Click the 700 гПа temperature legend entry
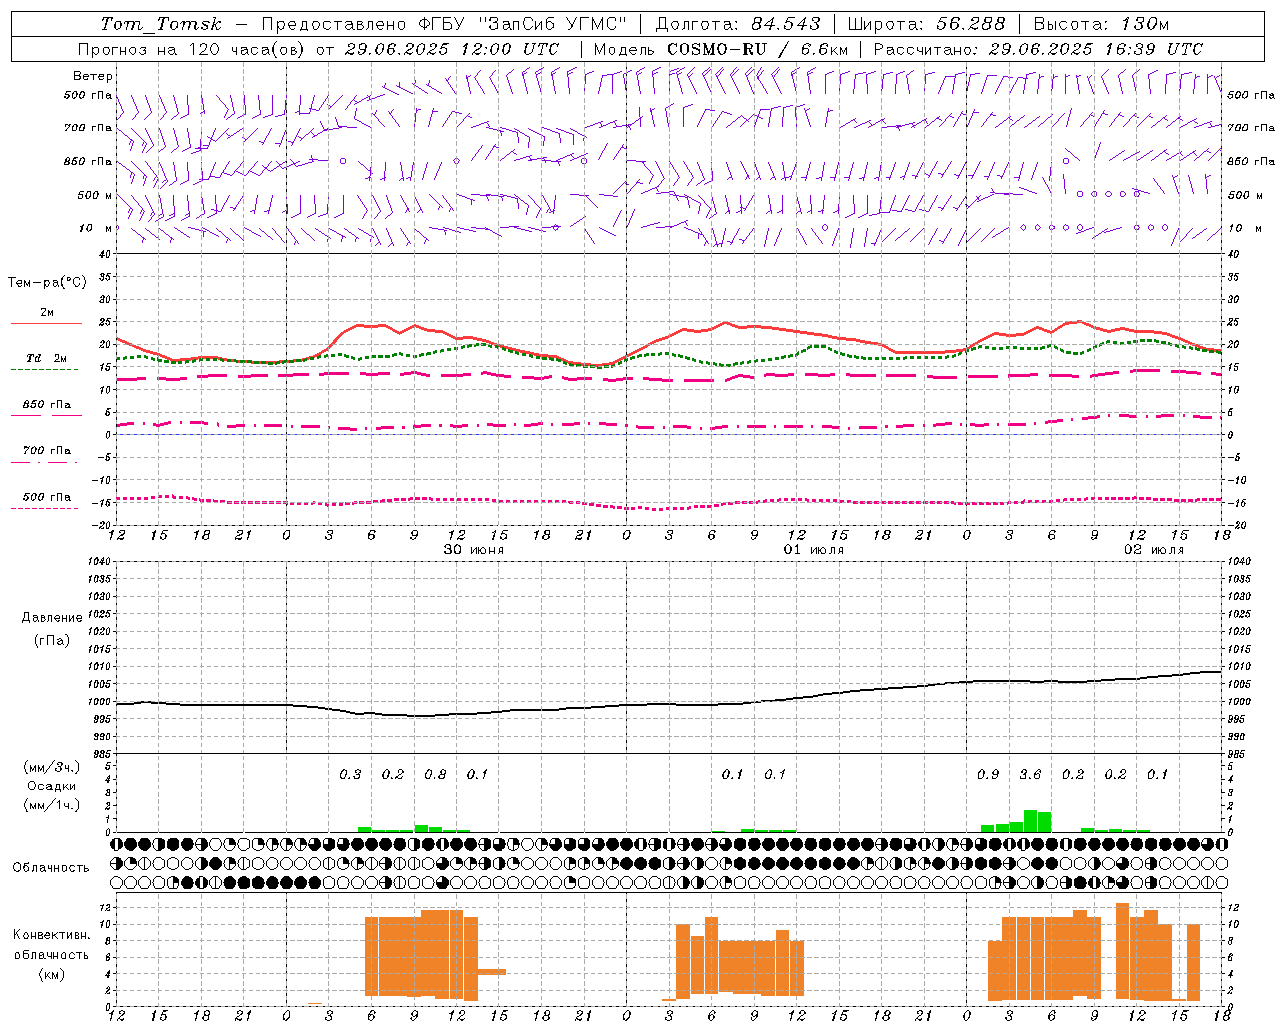Screen dimensions: 1280x1024 (x=46, y=451)
